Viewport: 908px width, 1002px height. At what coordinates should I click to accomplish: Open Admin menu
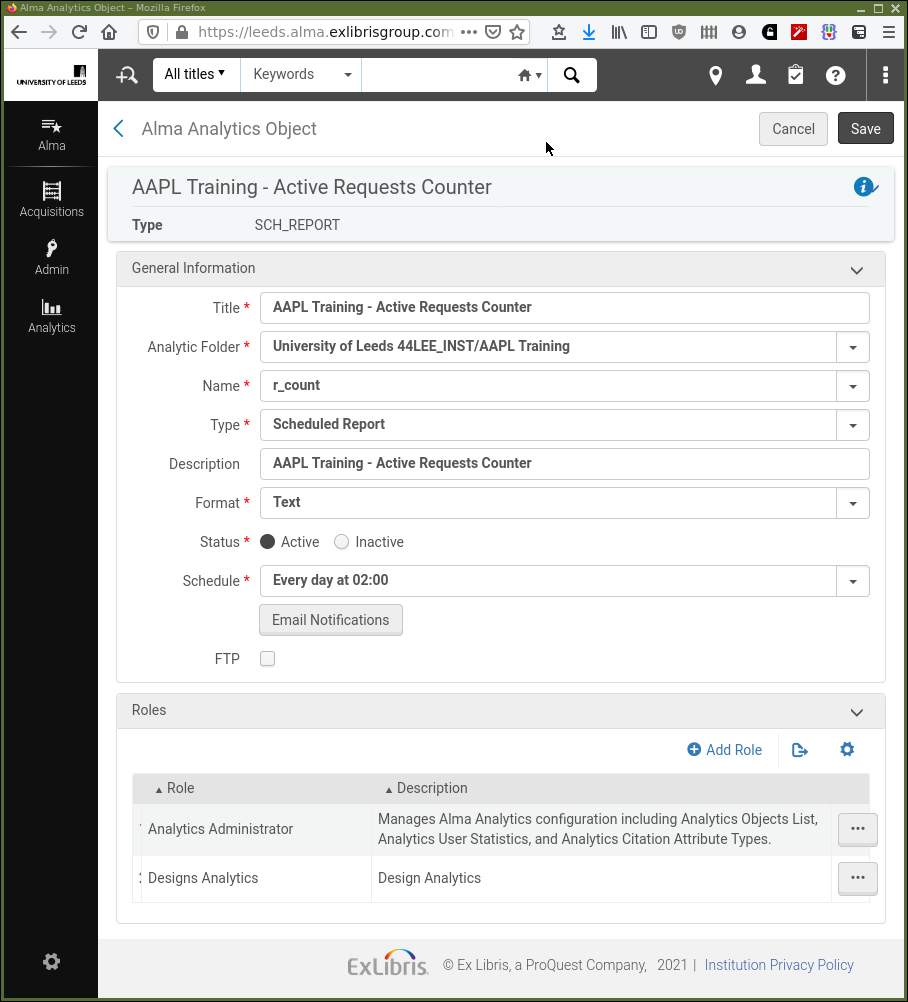(51, 258)
